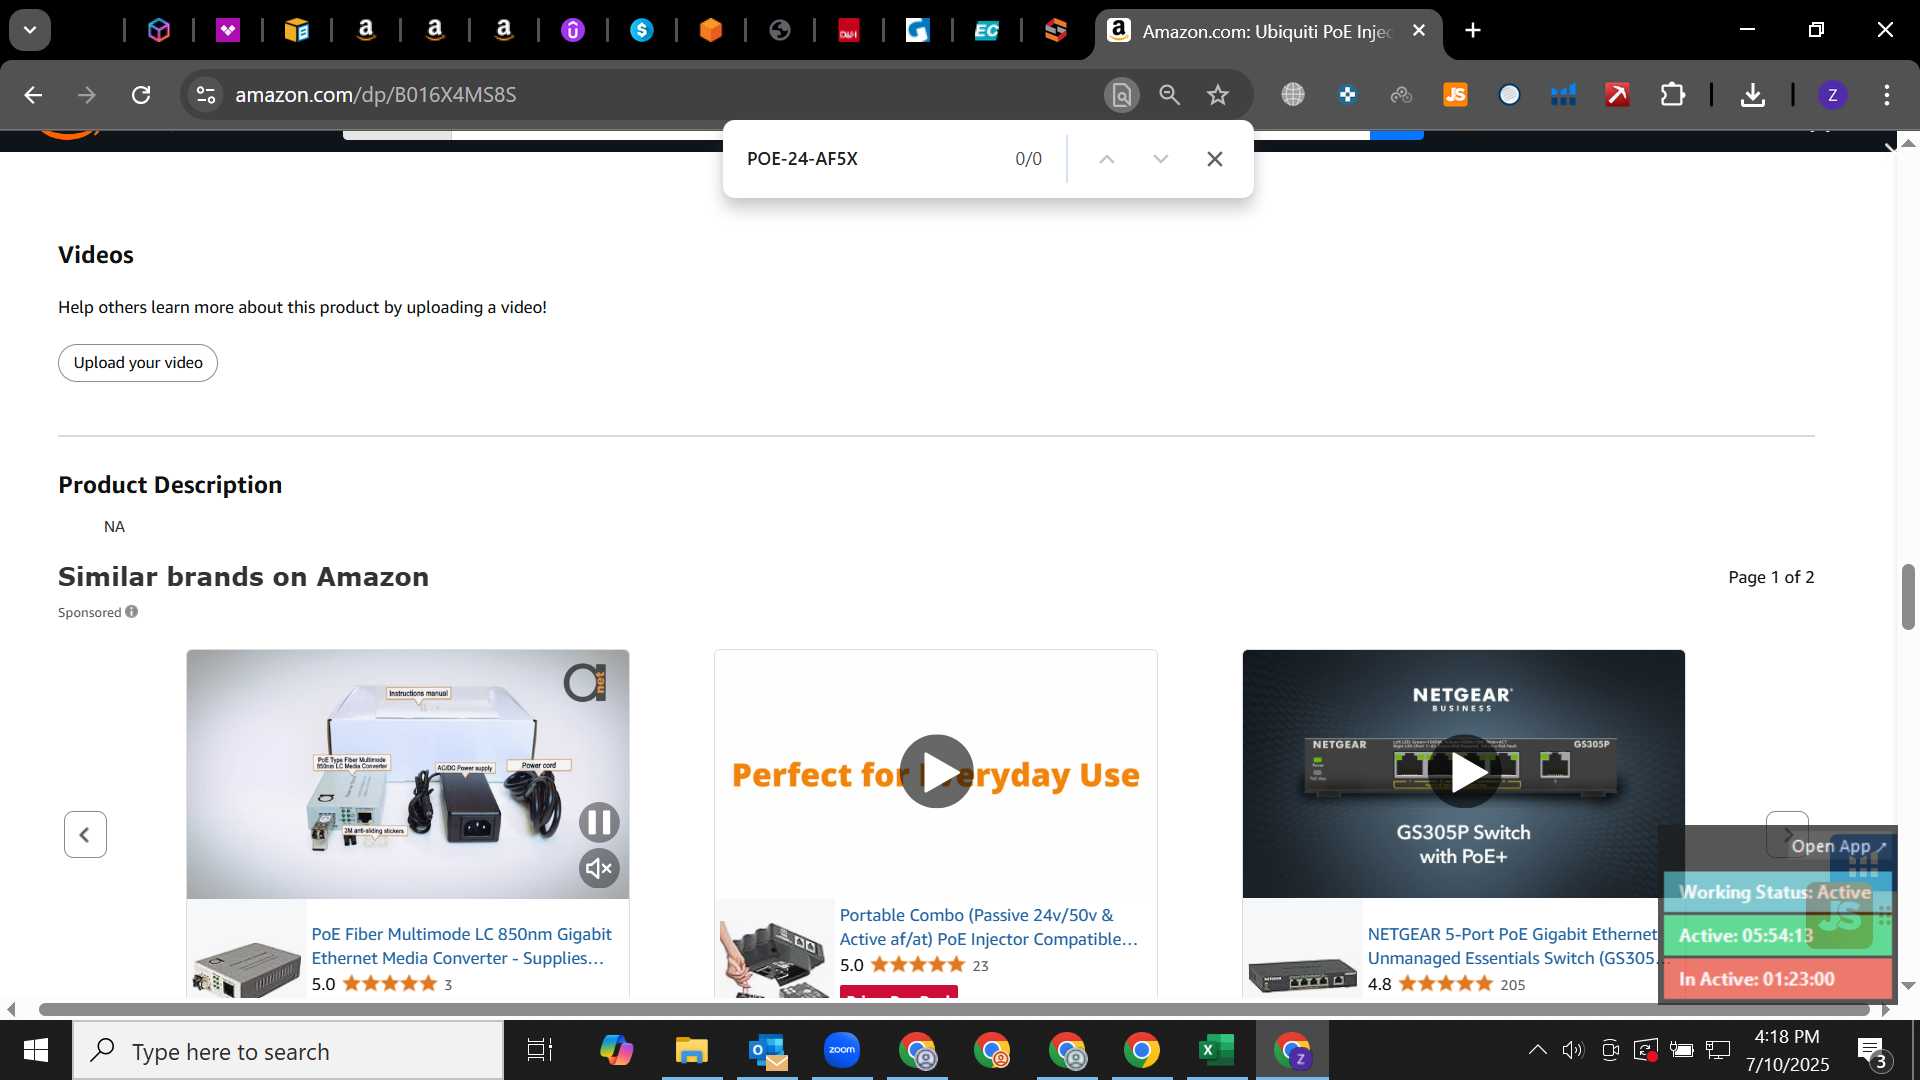Click the vertical page scrollbar thumb

click(1908, 597)
